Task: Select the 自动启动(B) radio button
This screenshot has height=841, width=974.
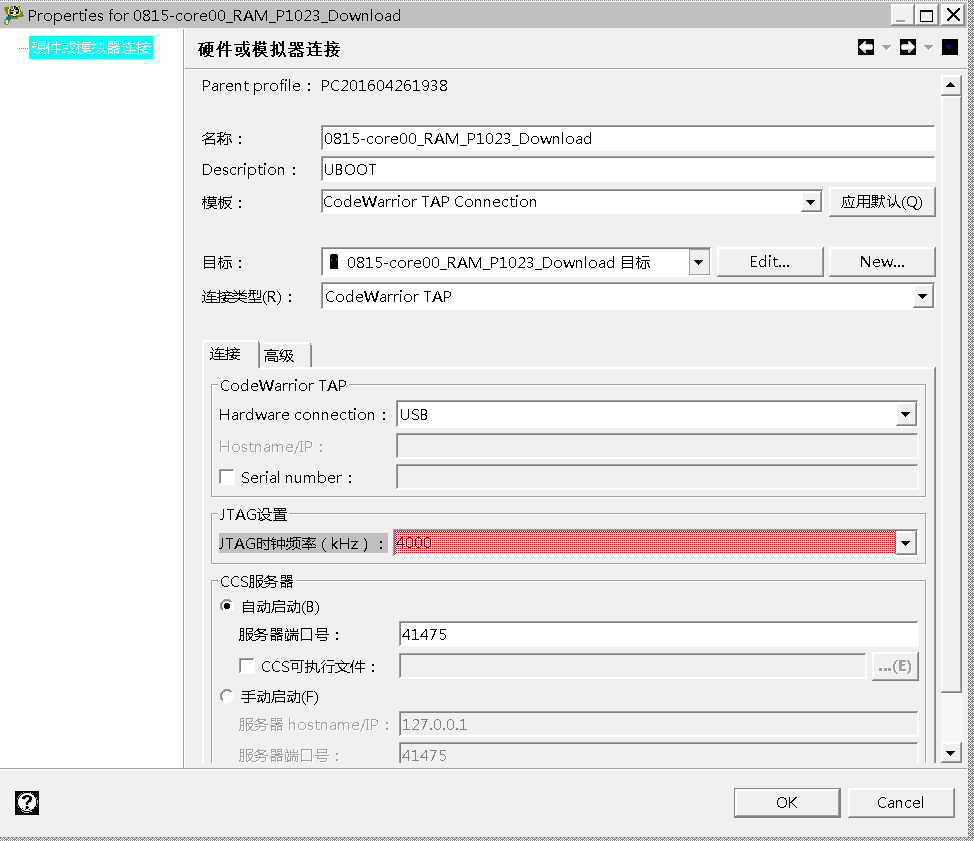Action: [227, 606]
